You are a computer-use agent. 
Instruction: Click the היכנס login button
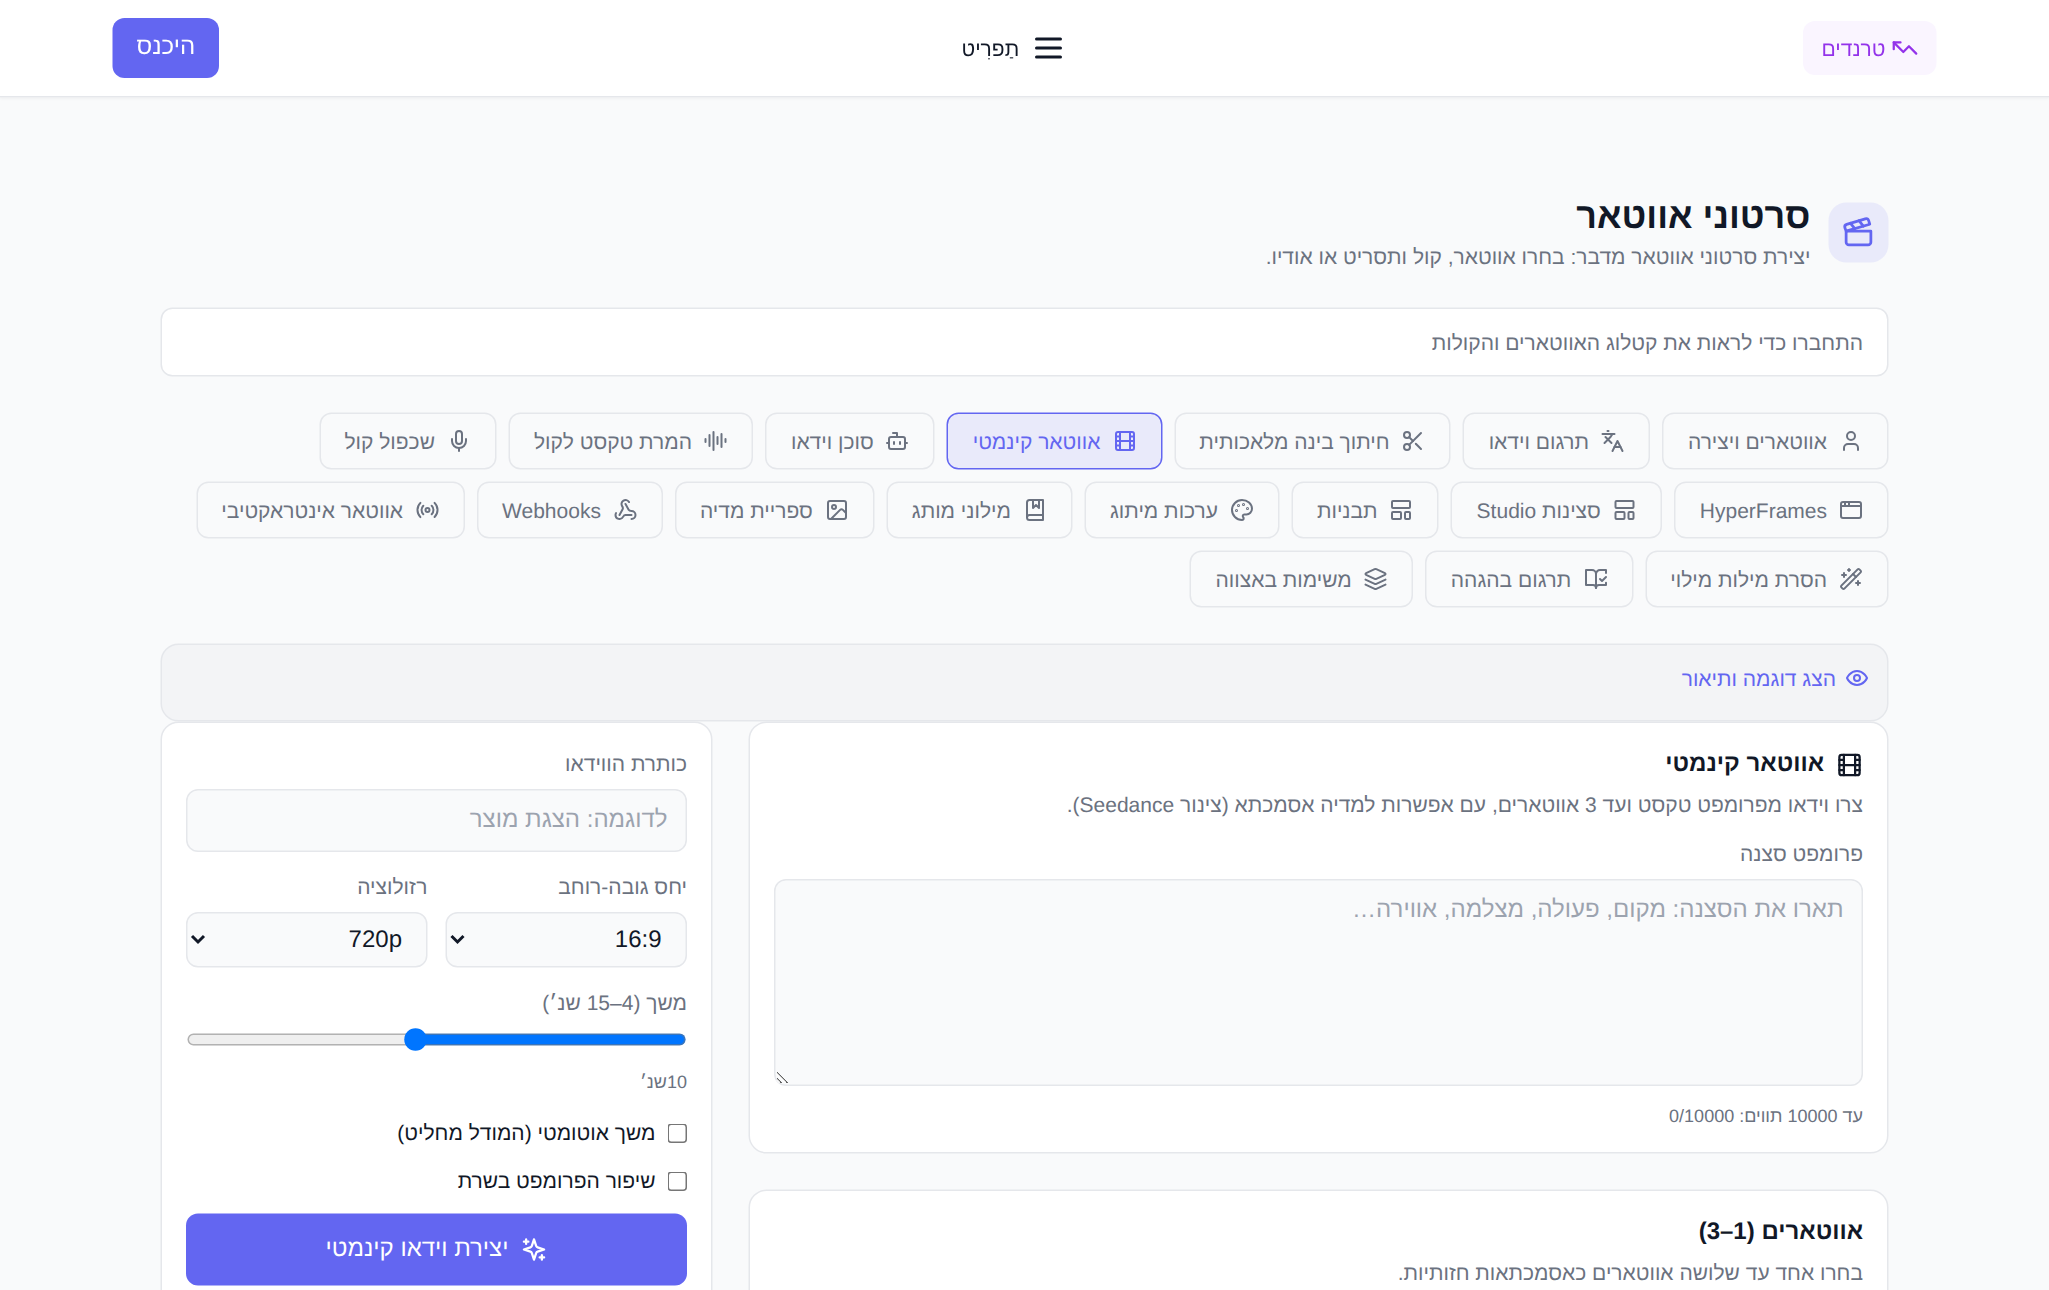click(165, 48)
